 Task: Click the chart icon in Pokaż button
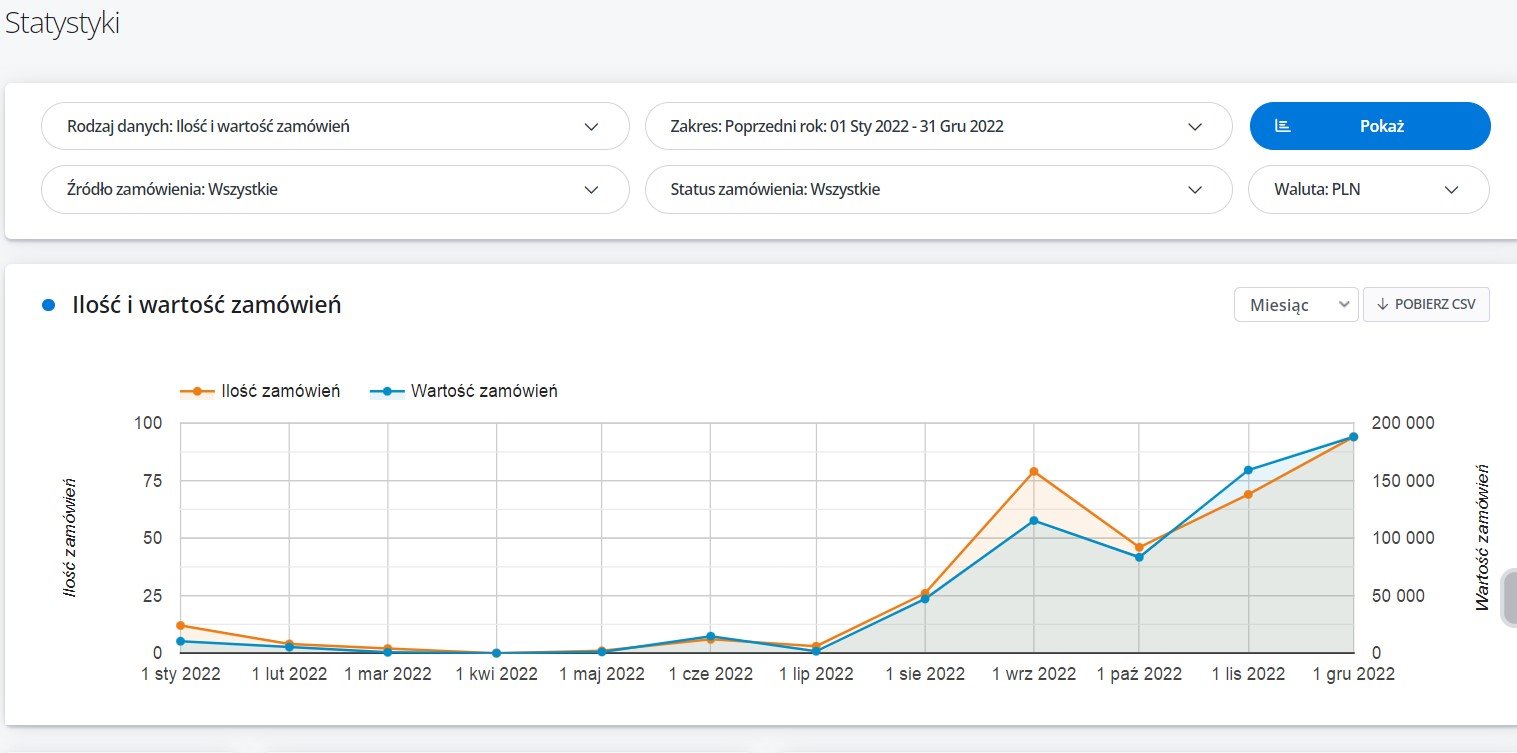click(1282, 126)
